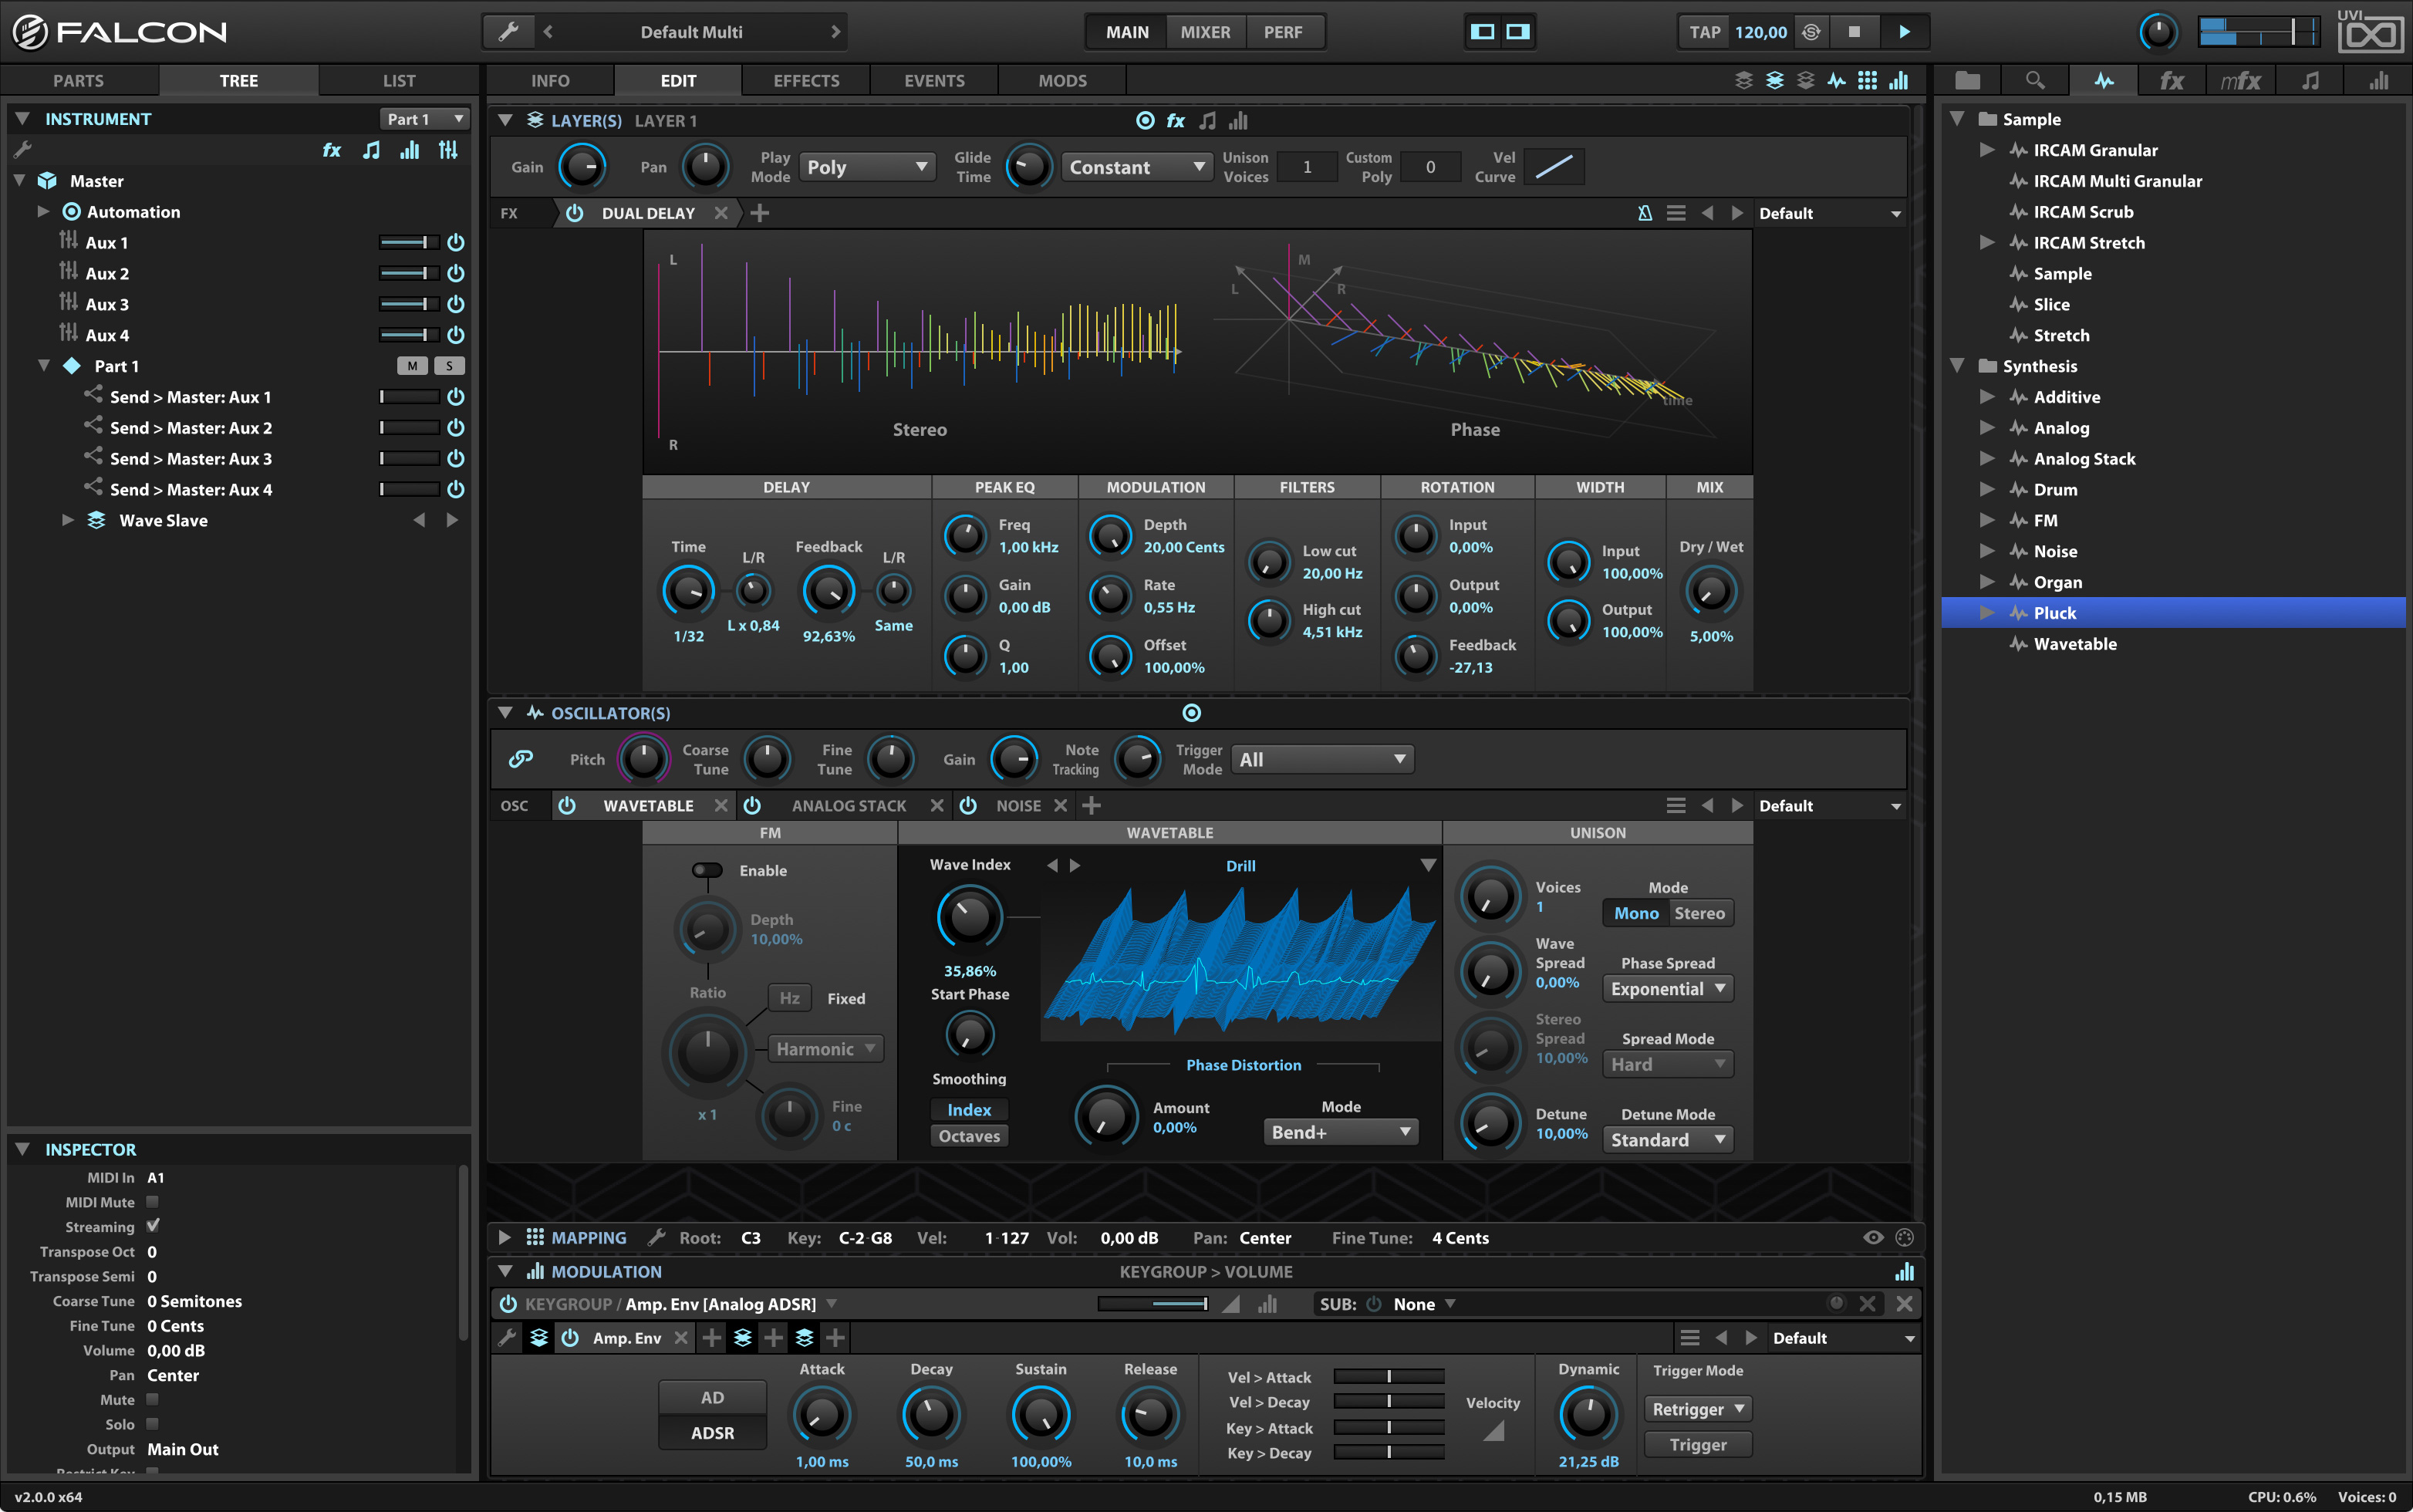
Task: Open the file browser folder icon
Action: [1967, 80]
